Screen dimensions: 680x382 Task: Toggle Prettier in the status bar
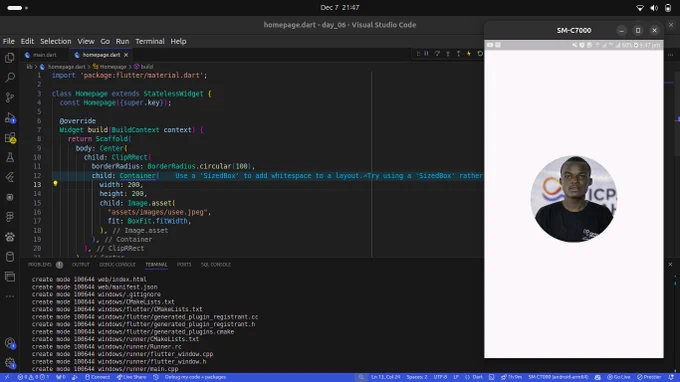649,377
